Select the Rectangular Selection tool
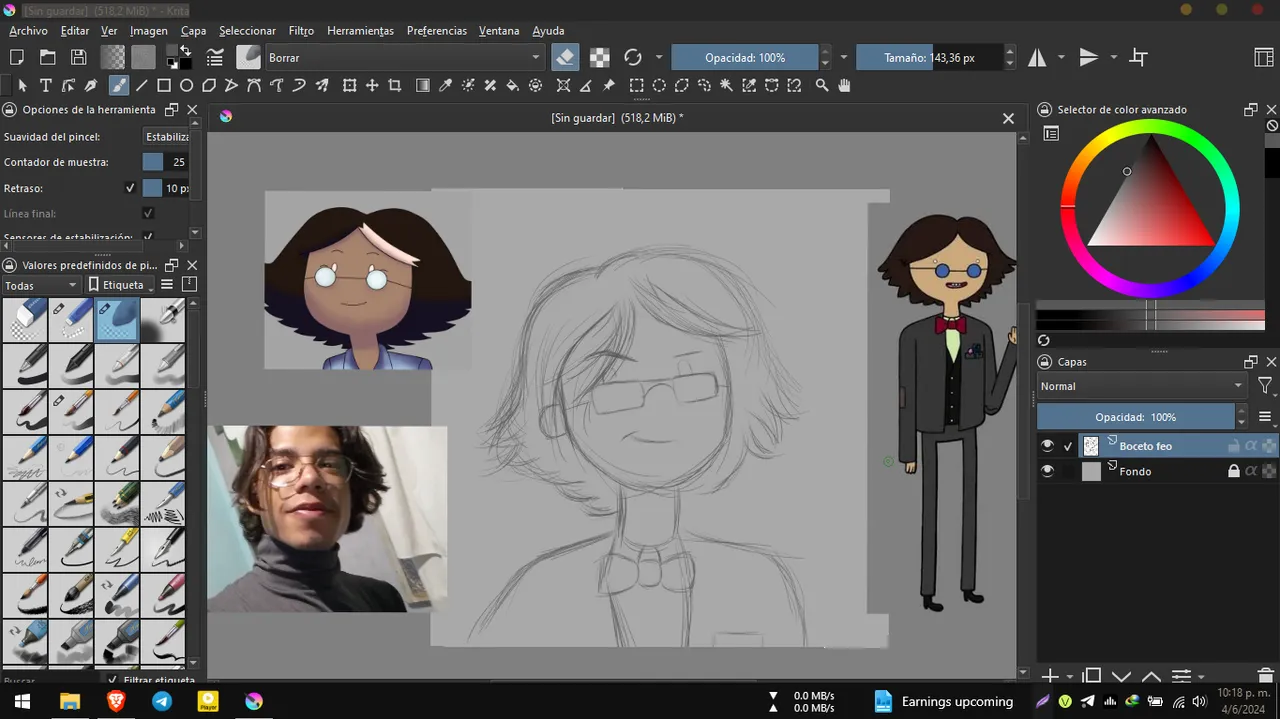 637,86
